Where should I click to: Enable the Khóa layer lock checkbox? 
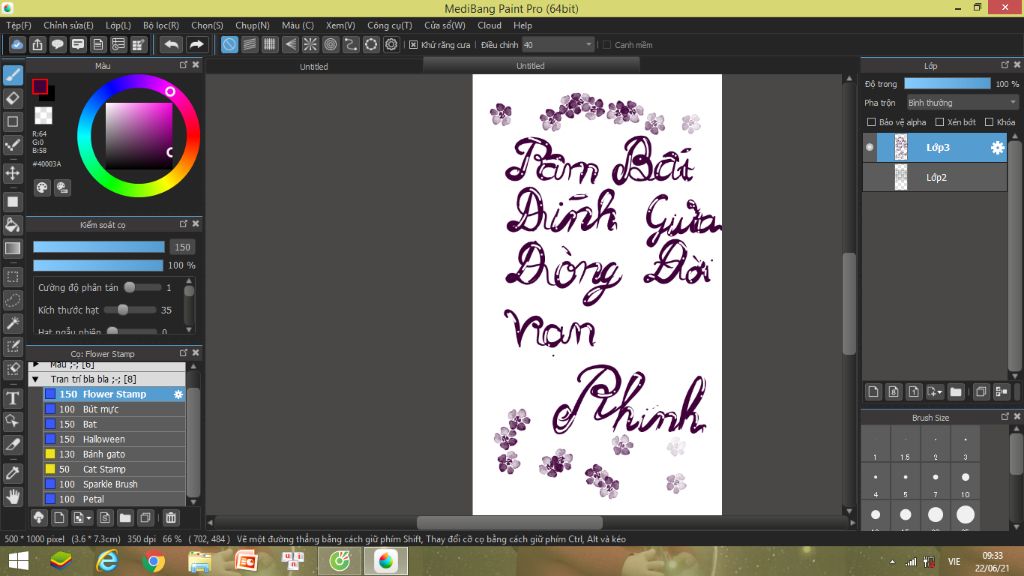pos(989,122)
